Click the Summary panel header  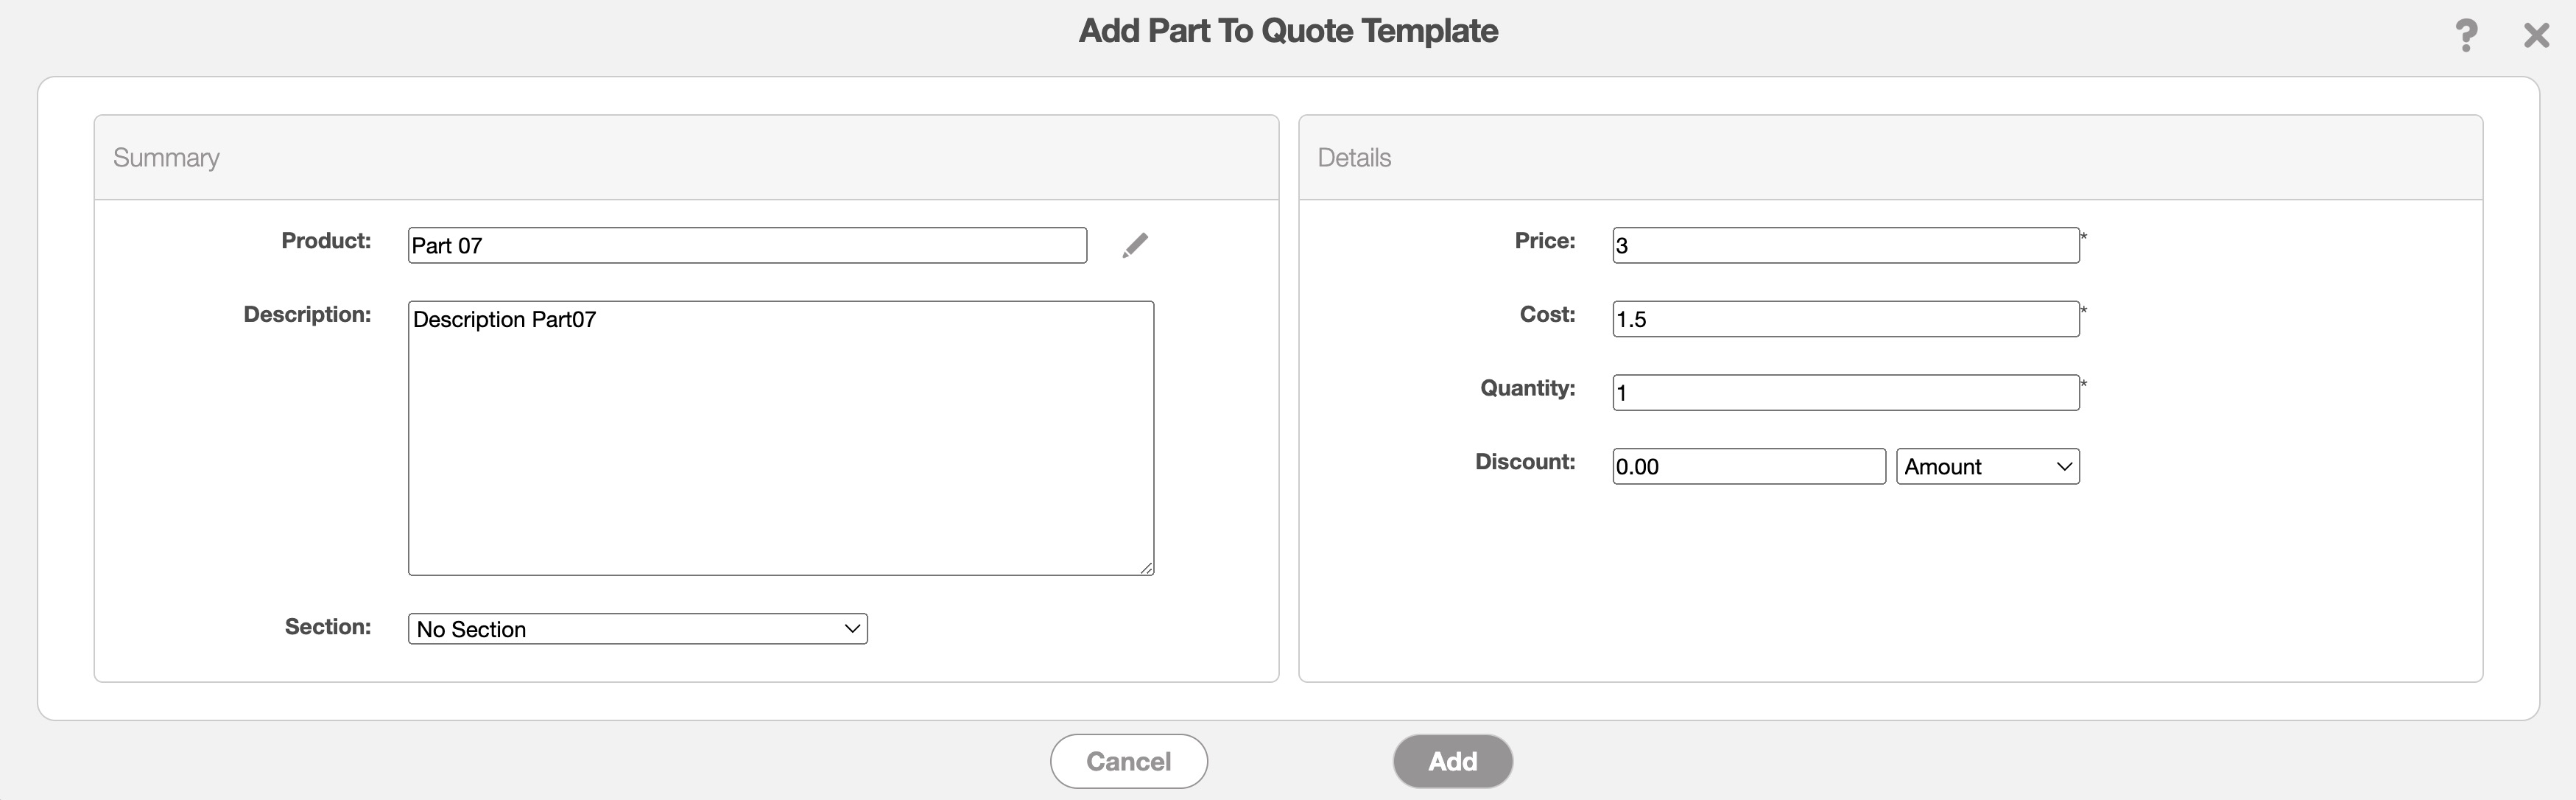coord(166,158)
